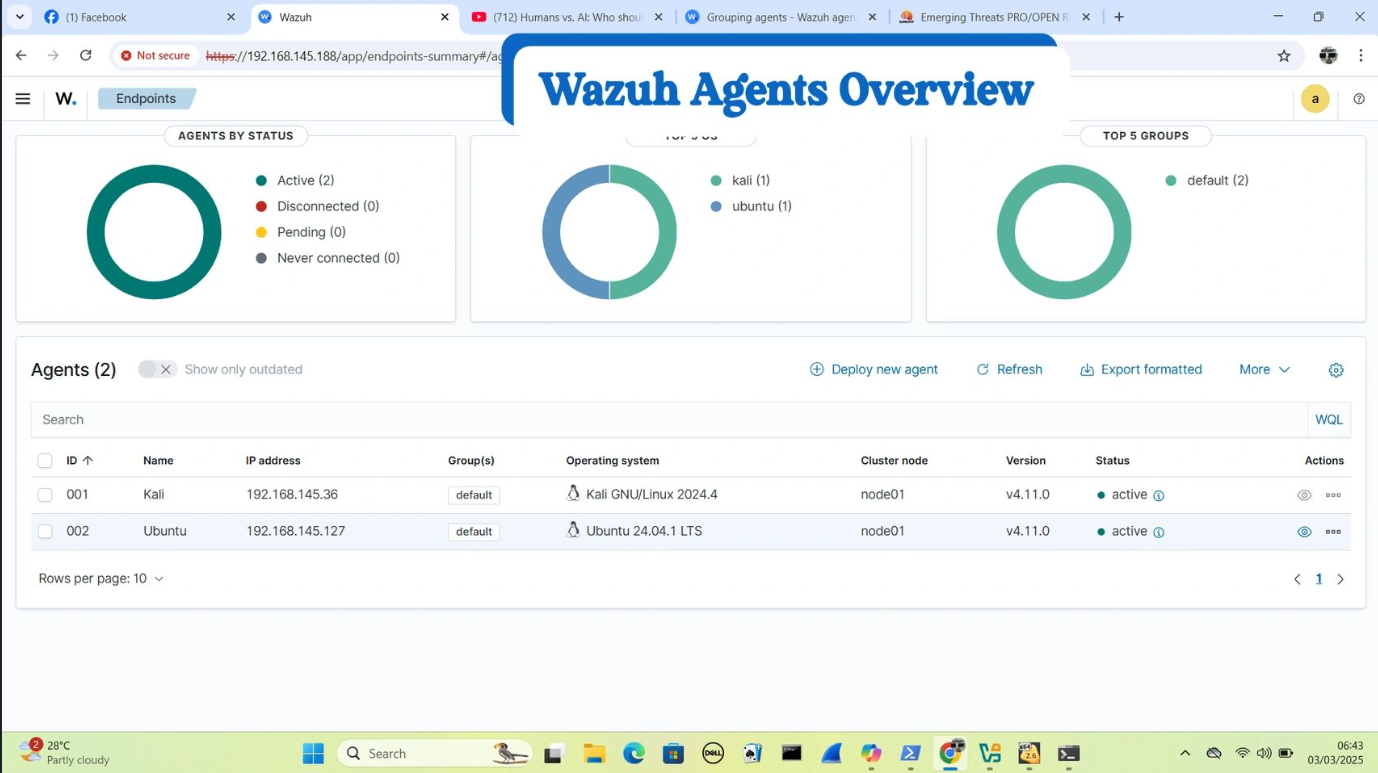This screenshot has width=1378, height=773.
Task: View details eye icon for Ubuntu agent
Action: coord(1304,532)
